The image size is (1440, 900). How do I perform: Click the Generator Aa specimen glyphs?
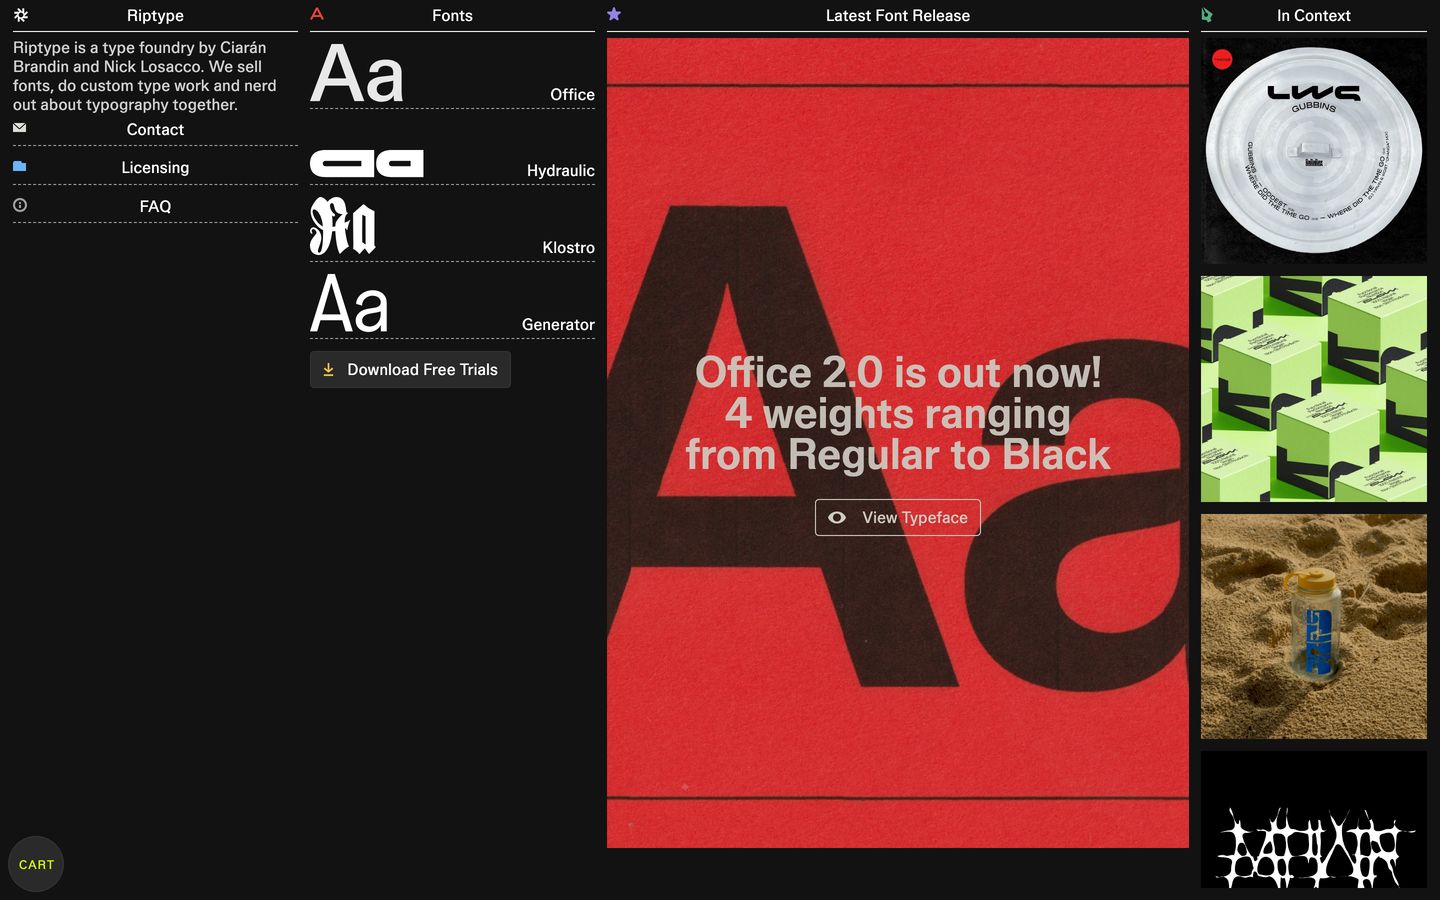pyautogui.click(x=349, y=305)
